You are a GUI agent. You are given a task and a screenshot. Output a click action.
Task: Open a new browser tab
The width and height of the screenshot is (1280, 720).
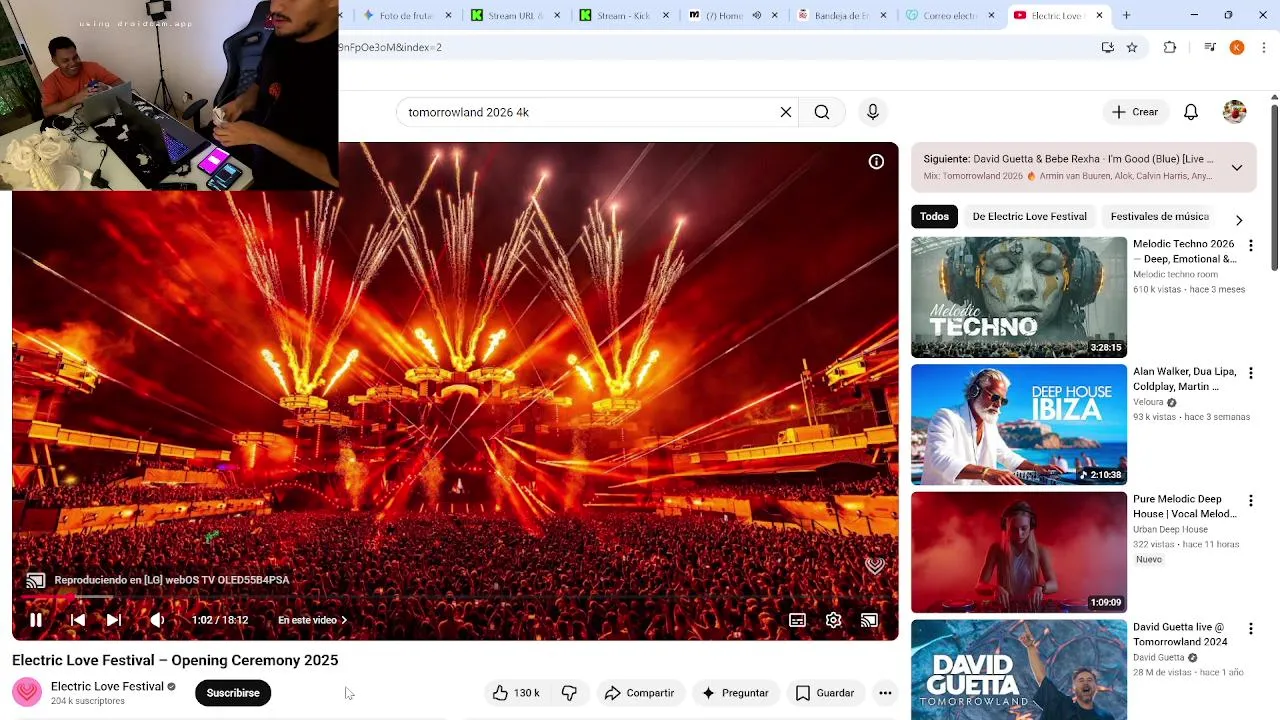(1126, 15)
